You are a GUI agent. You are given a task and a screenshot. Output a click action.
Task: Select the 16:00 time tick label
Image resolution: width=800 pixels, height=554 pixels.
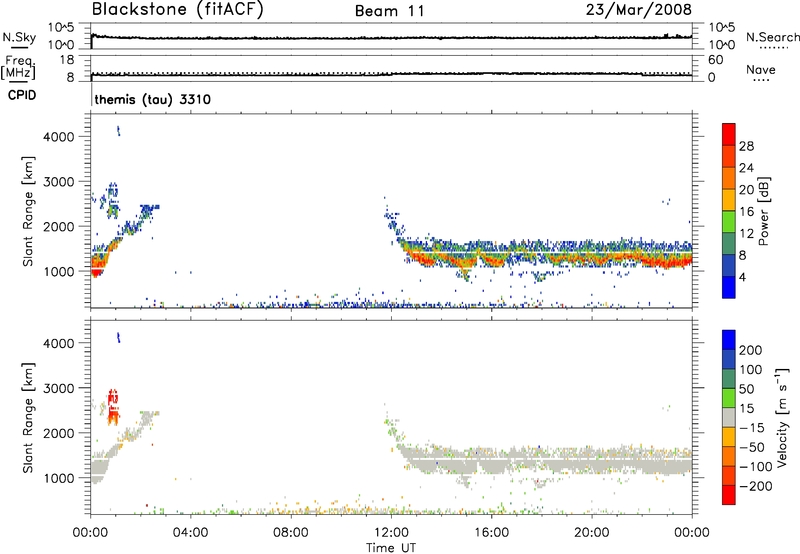coord(491,533)
